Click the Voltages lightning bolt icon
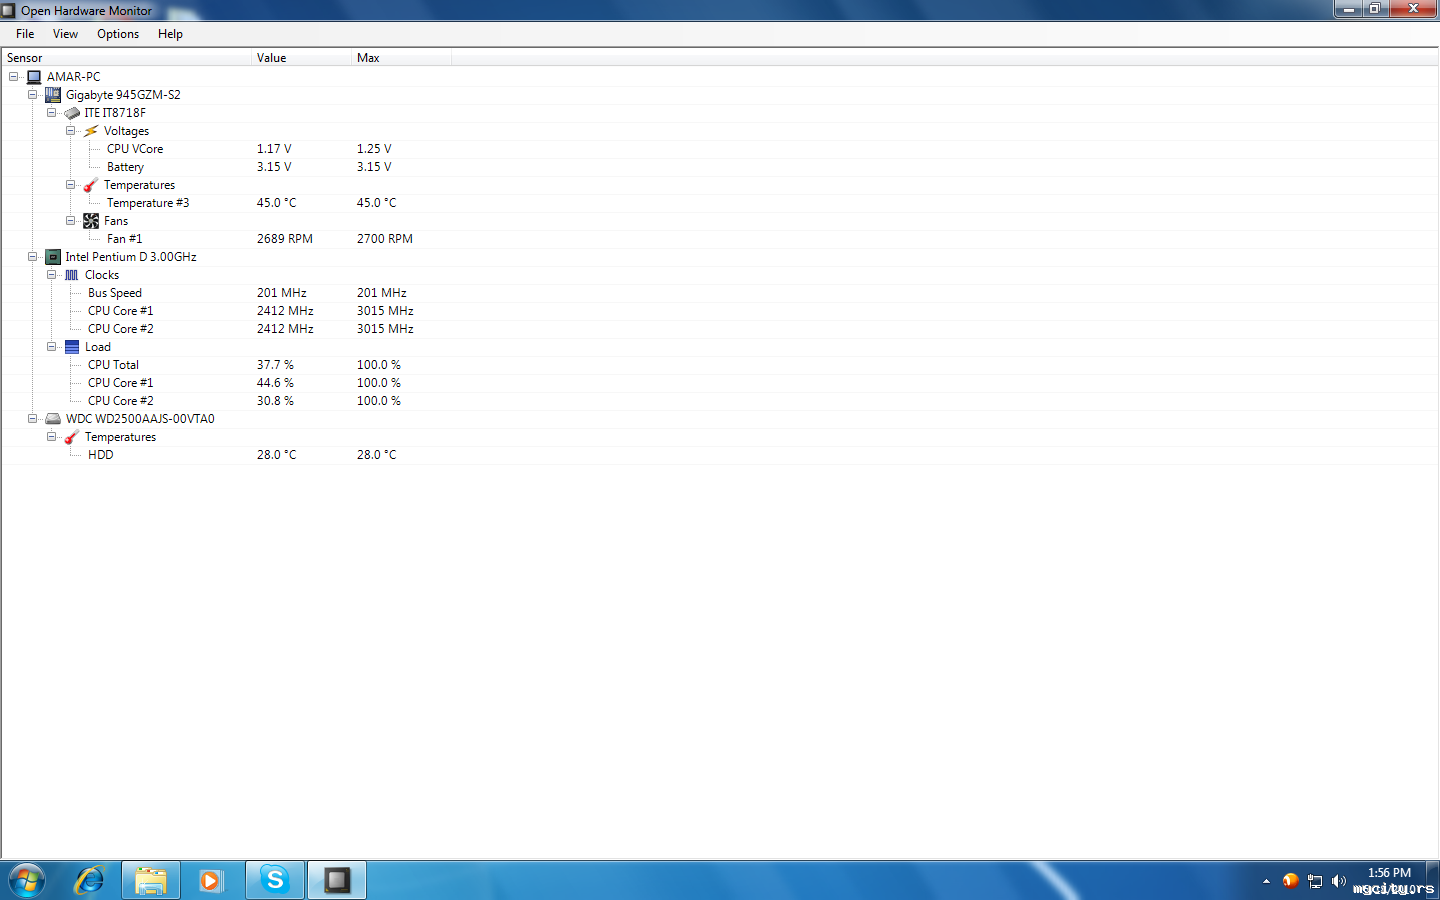This screenshot has width=1440, height=900. point(91,131)
